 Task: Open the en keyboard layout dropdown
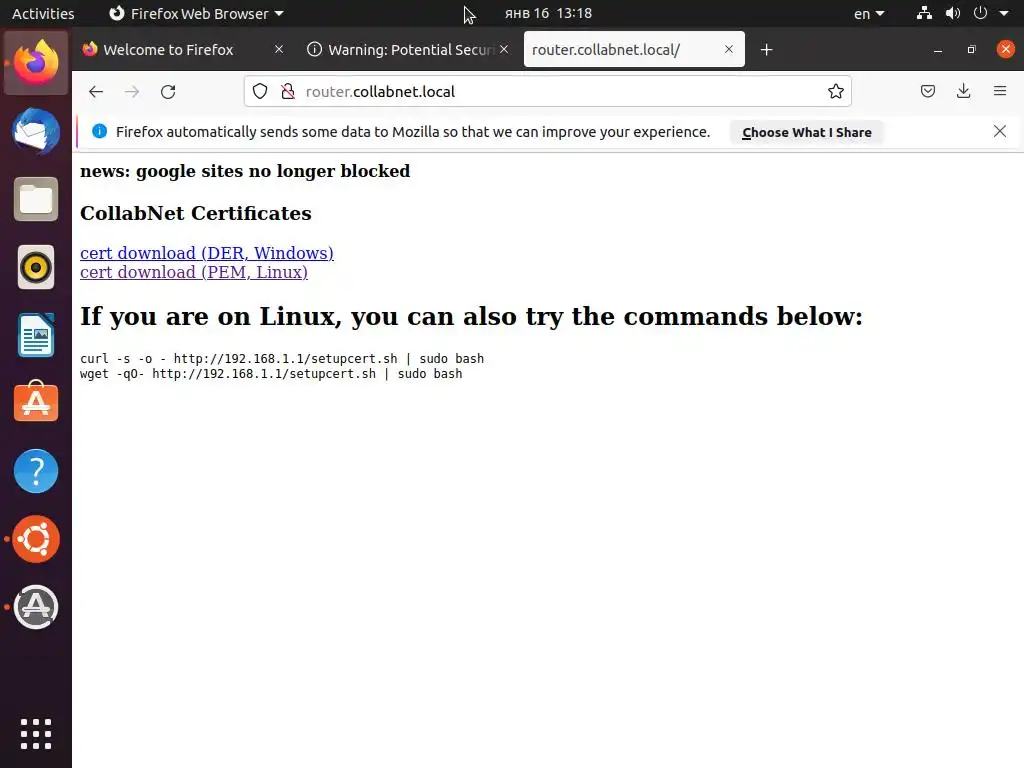coord(869,13)
